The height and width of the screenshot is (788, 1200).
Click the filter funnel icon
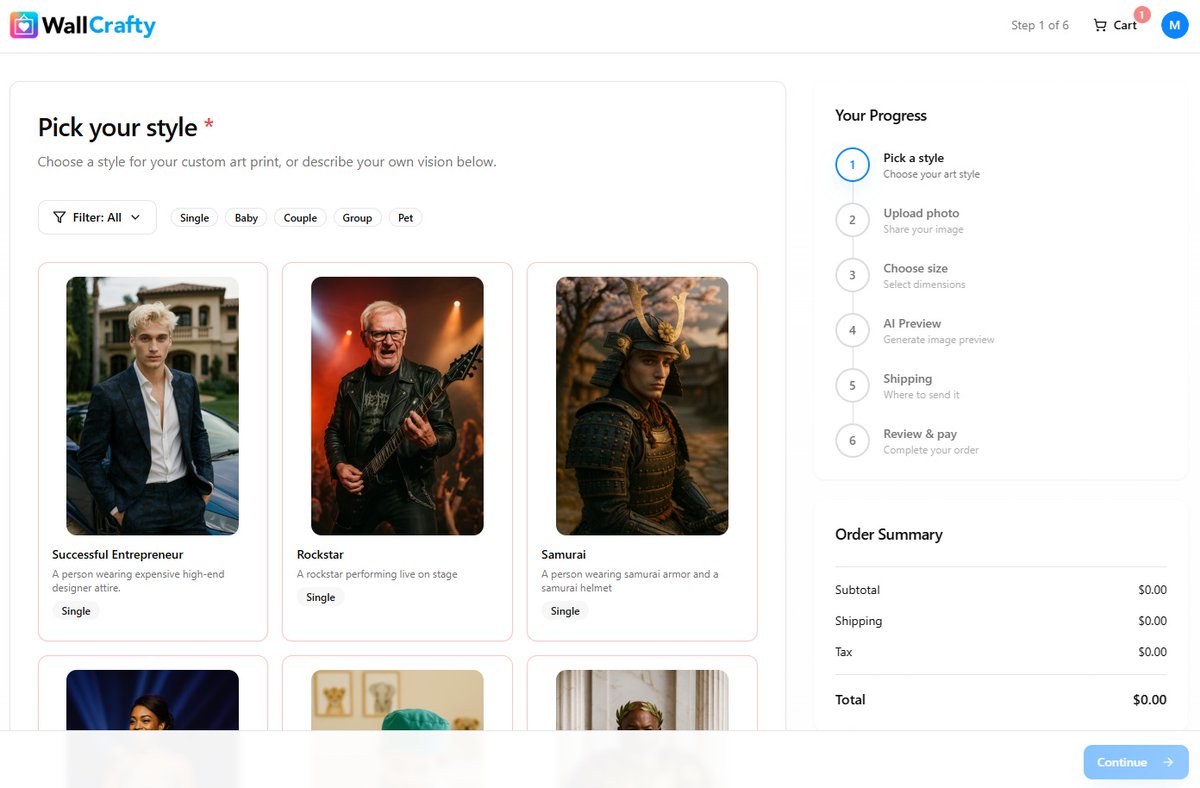(60, 217)
